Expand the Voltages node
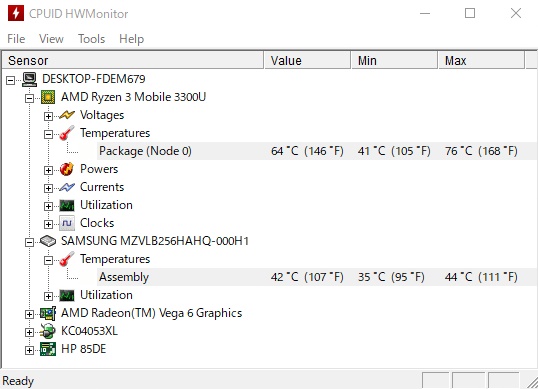This screenshot has width=538, height=389. tap(48, 117)
